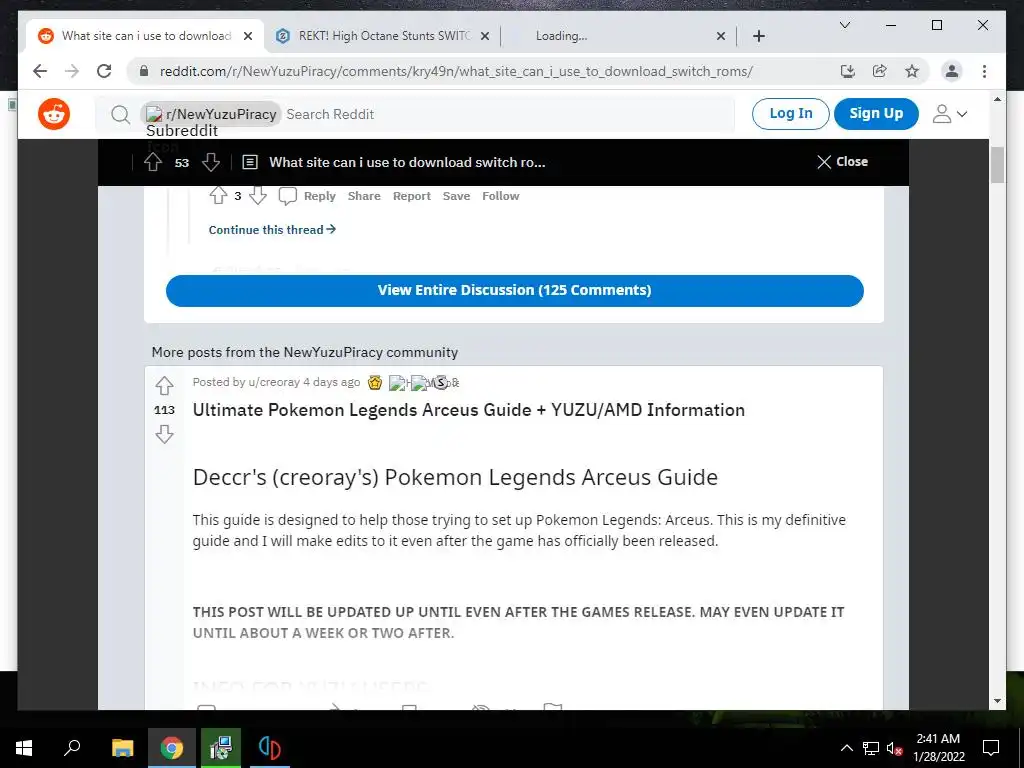Open the 'Continue this thread' link
This screenshot has width=1024, height=768.
[x=272, y=230]
